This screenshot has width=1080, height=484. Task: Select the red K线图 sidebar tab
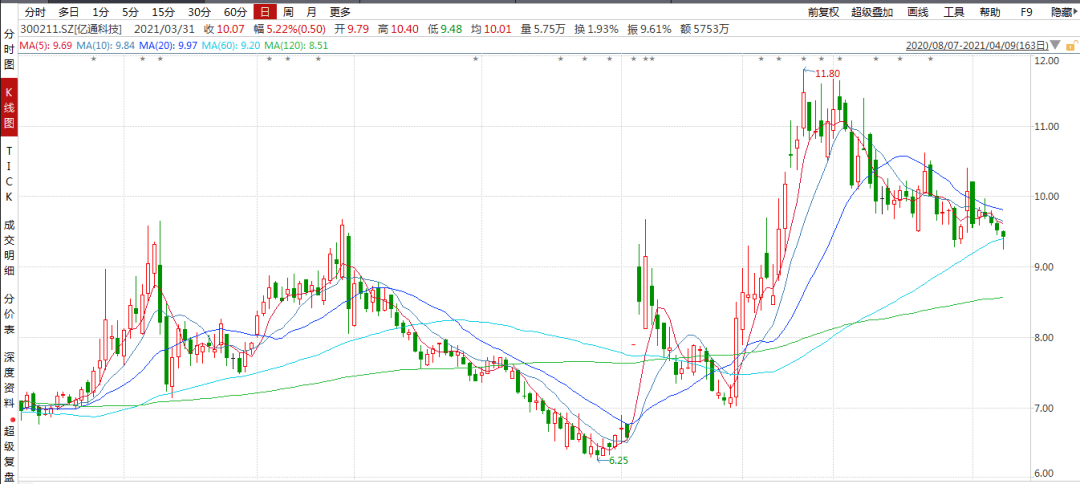9,107
